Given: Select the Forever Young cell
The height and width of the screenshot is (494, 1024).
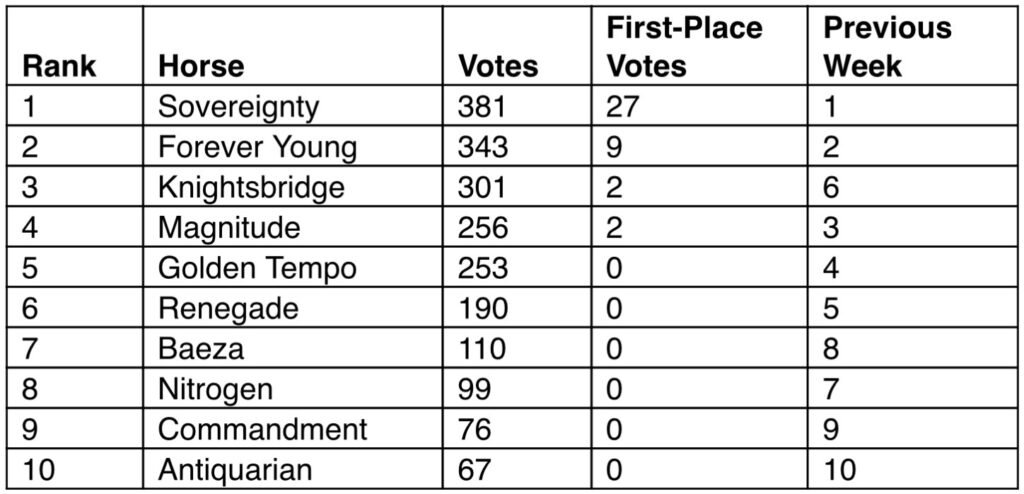Looking at the screenshot, I should pos(293,146).
